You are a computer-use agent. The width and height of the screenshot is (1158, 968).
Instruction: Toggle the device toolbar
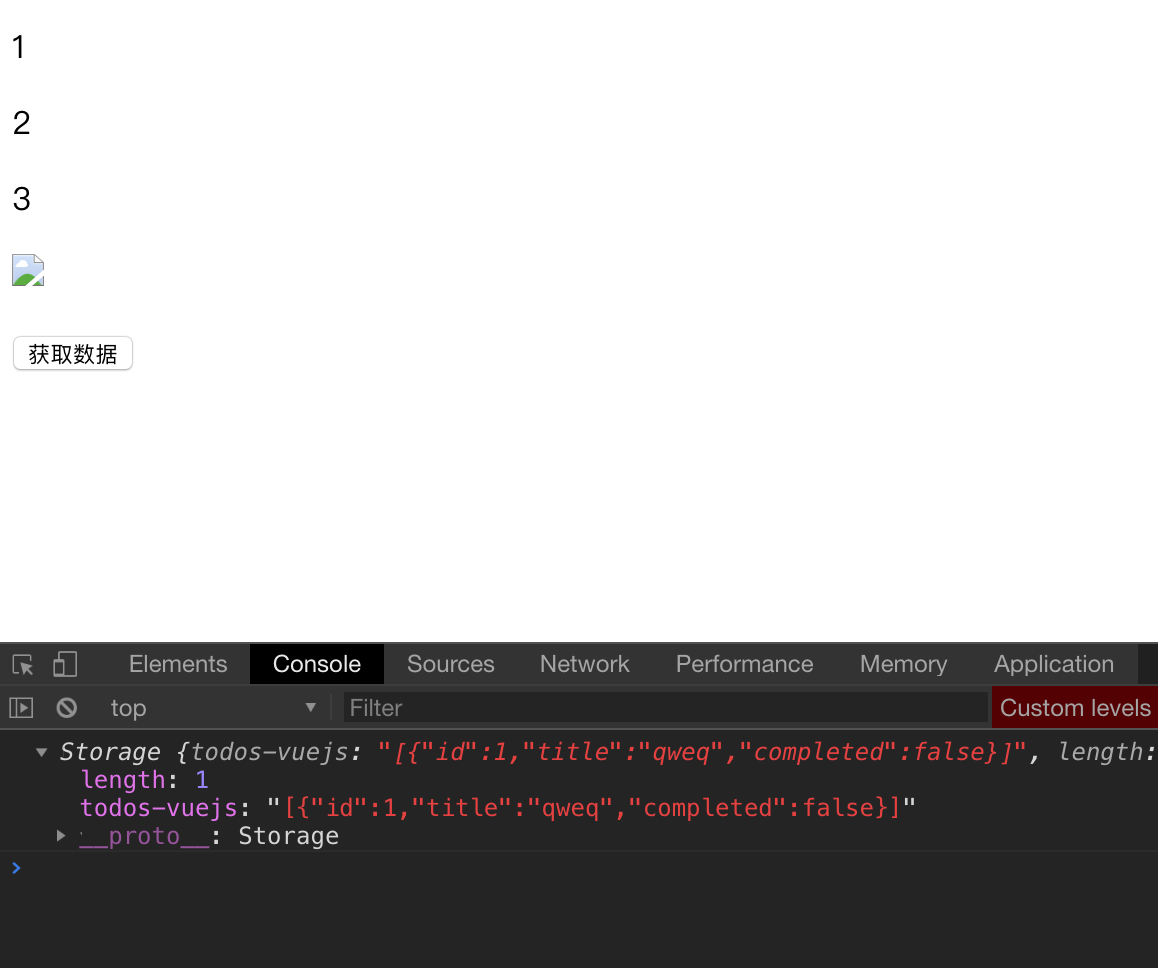[x=64, y=664]
